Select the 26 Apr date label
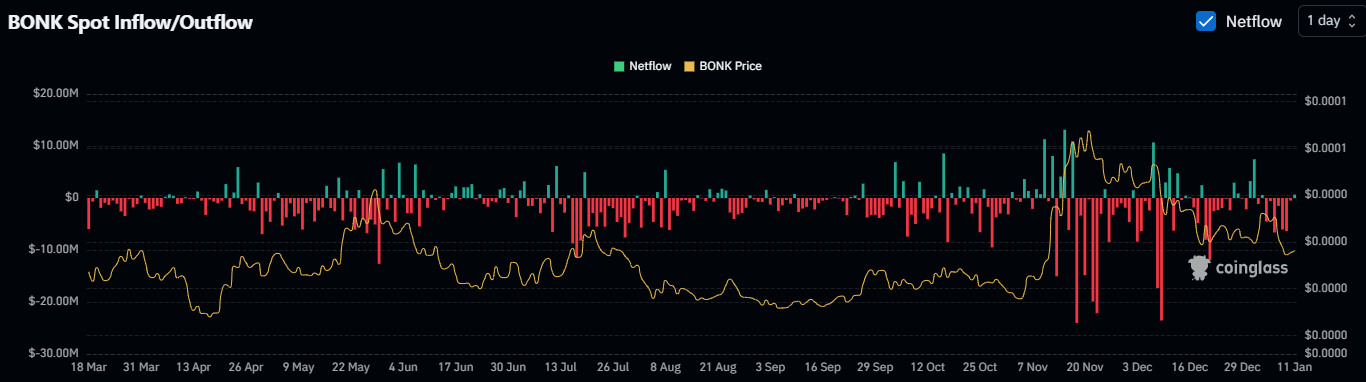 pyautogui.click(x=246, y=367)
